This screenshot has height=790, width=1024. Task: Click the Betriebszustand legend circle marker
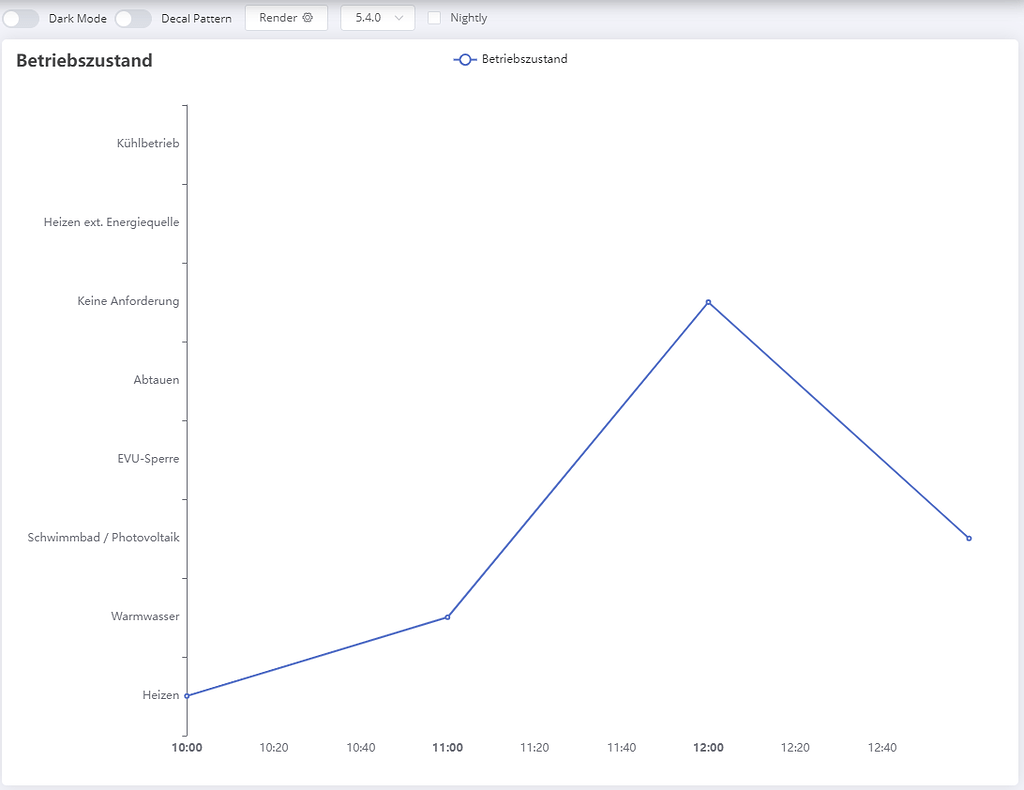click(x=463, y=59)
